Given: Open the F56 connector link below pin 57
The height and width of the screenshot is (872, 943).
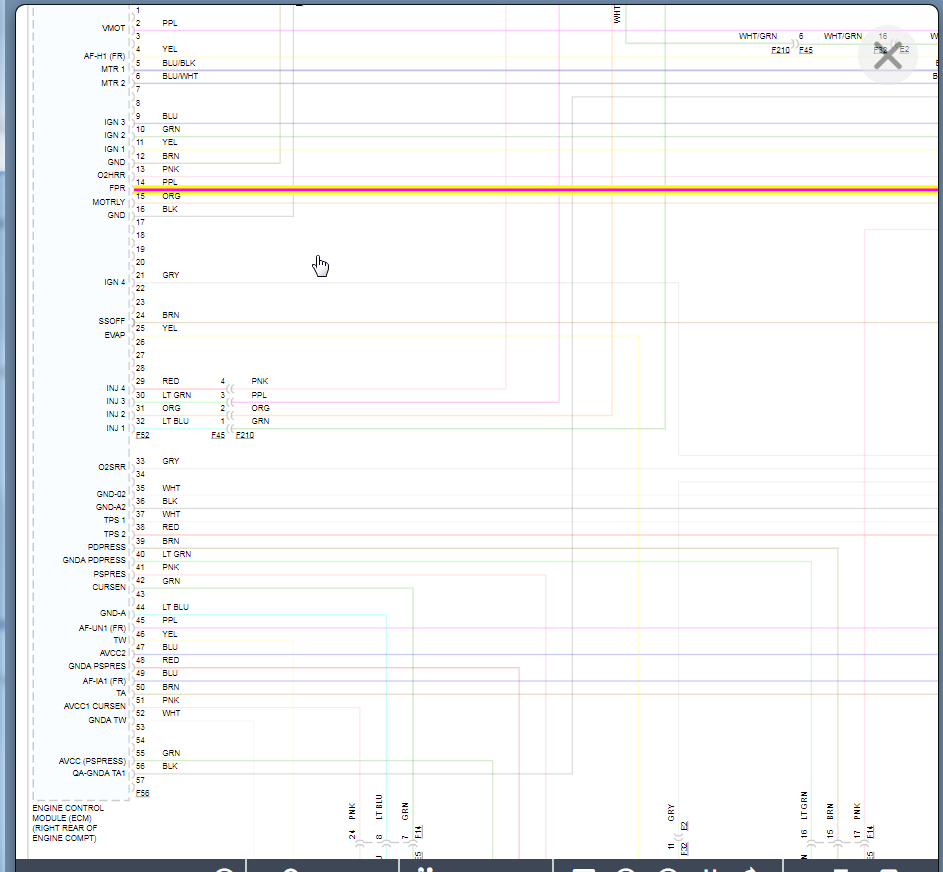Looking at the screenshot, I should (142, 793).
